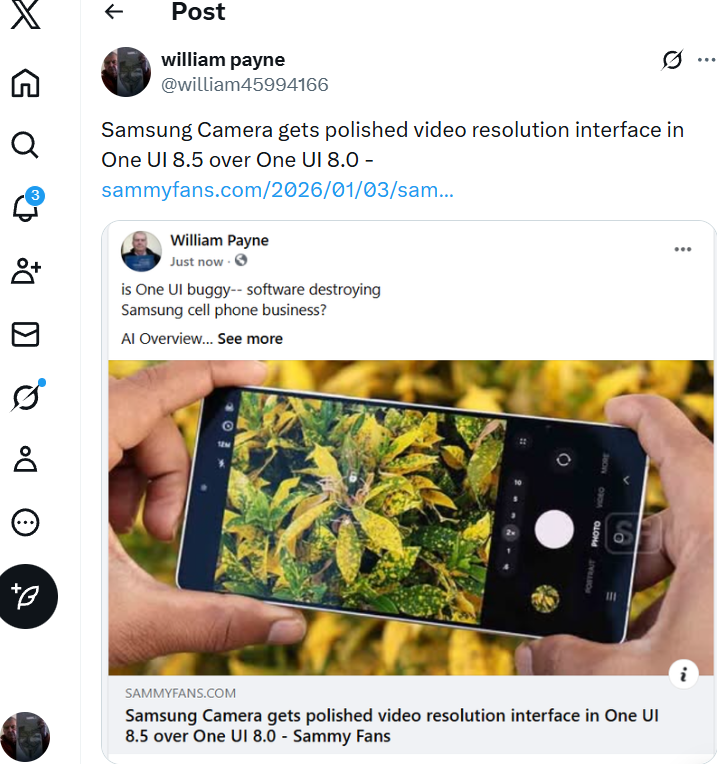
Task: Open Direct Messages envelope icon
Action: point(26,334)
